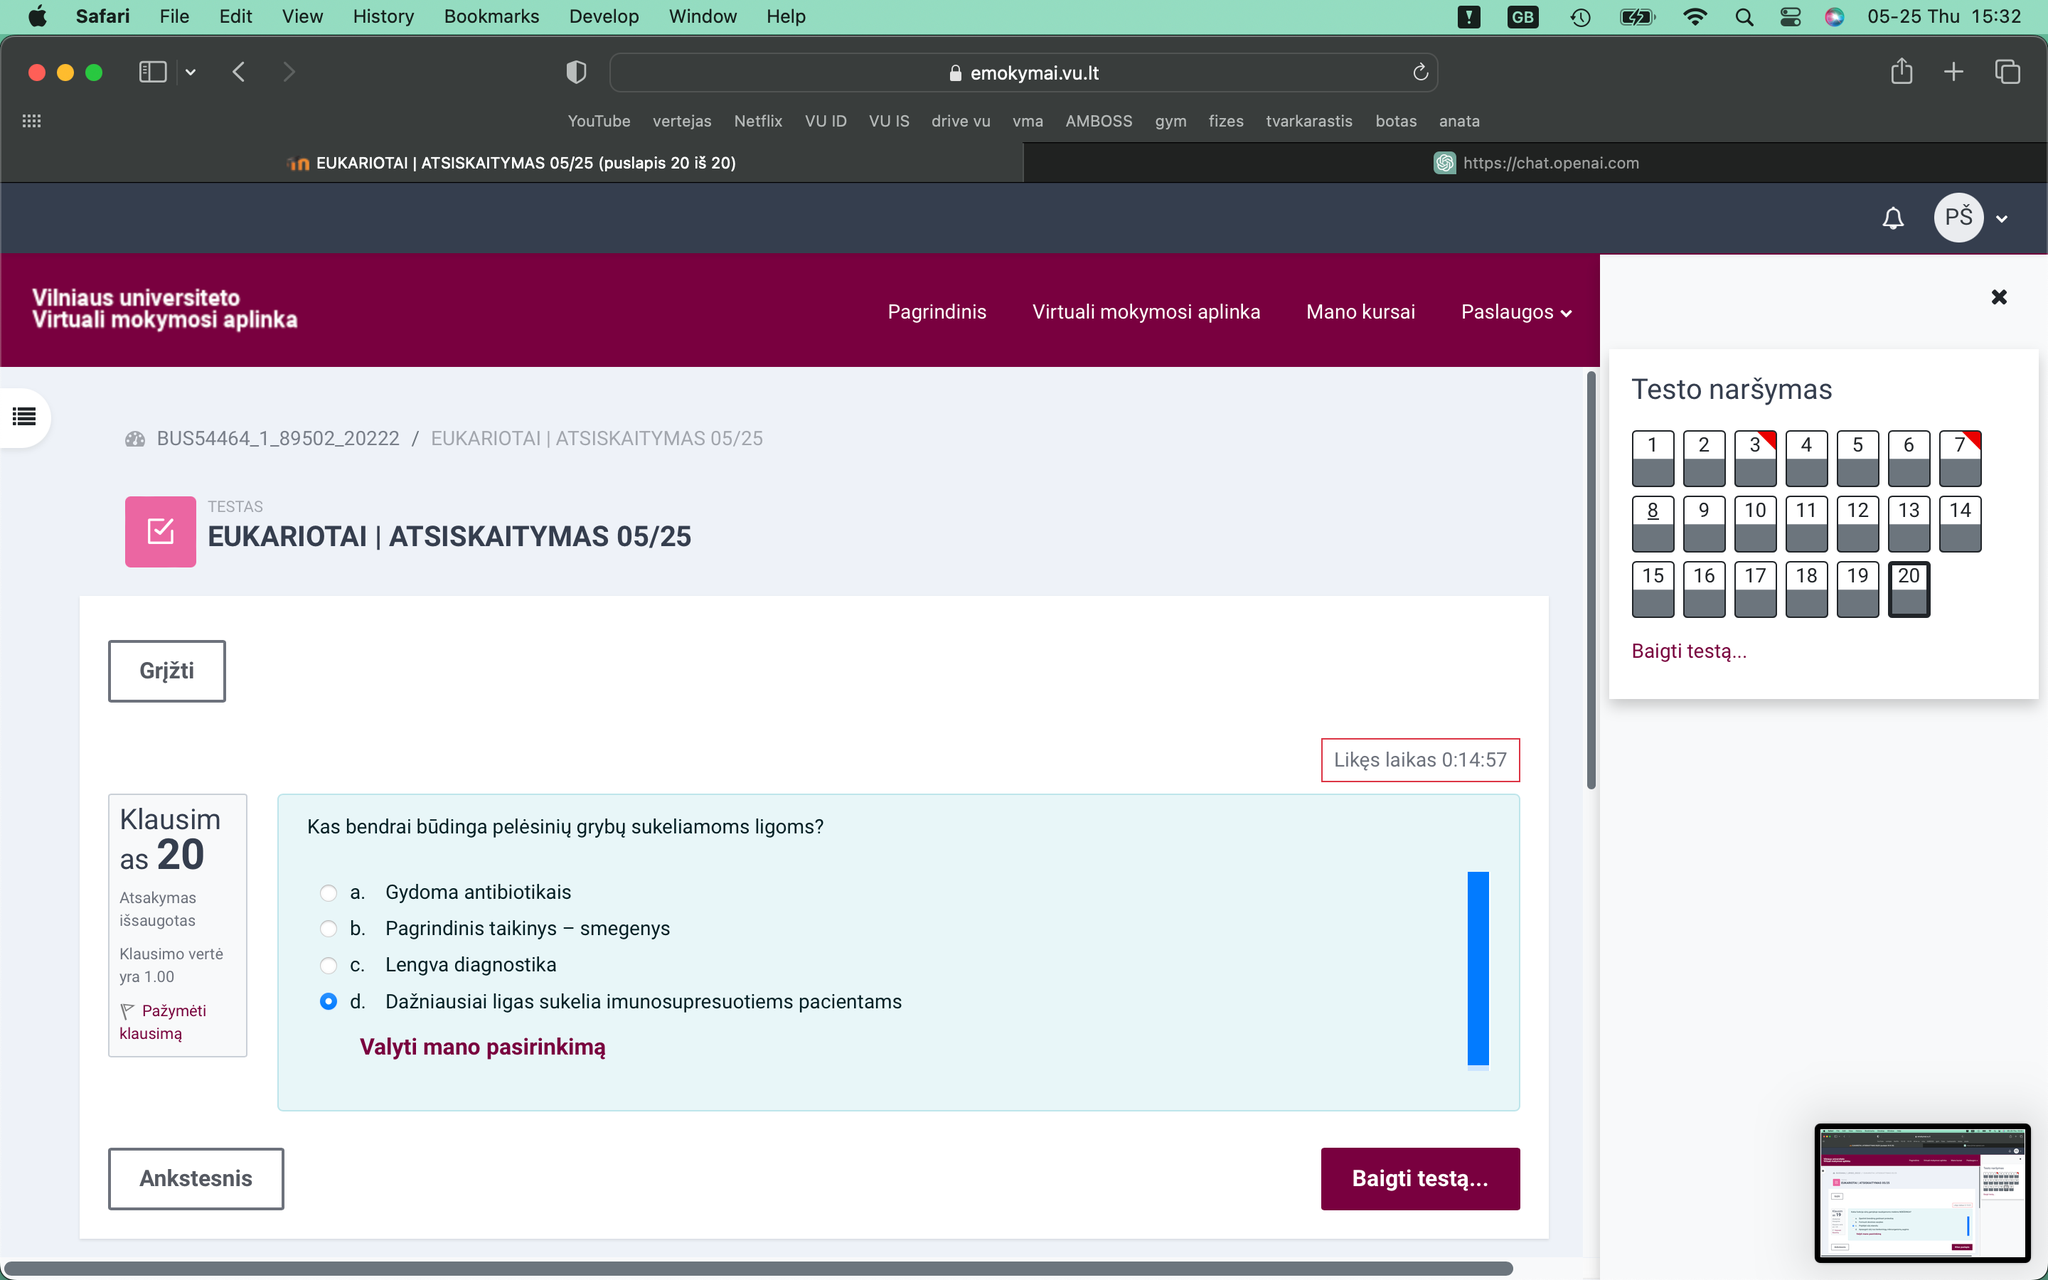Viewport: 2048px width, 1280px height.
Task: Open the History menu in menu bar
Action: [x=383, y=16]
